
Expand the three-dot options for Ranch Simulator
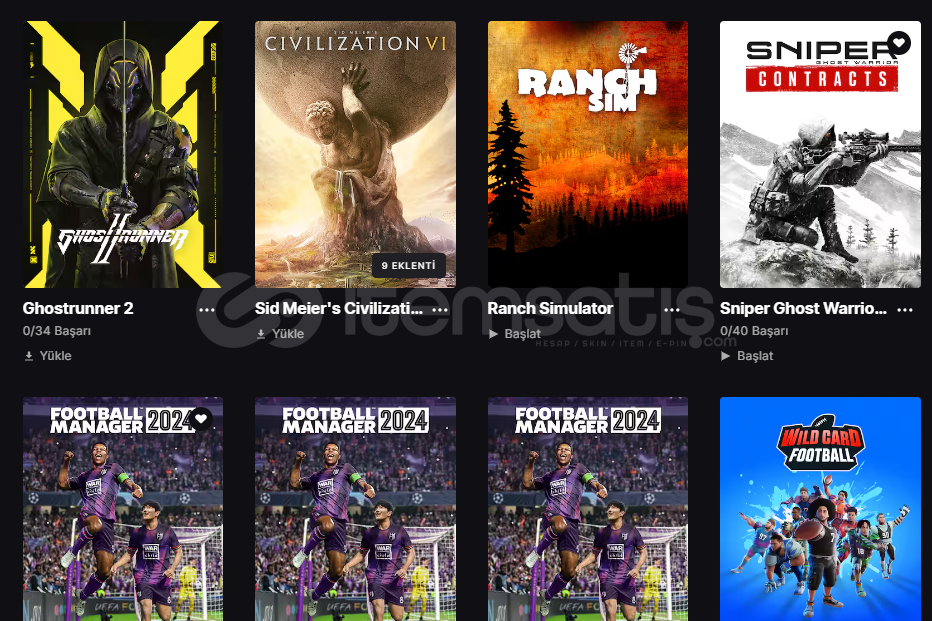click(672, 310)
